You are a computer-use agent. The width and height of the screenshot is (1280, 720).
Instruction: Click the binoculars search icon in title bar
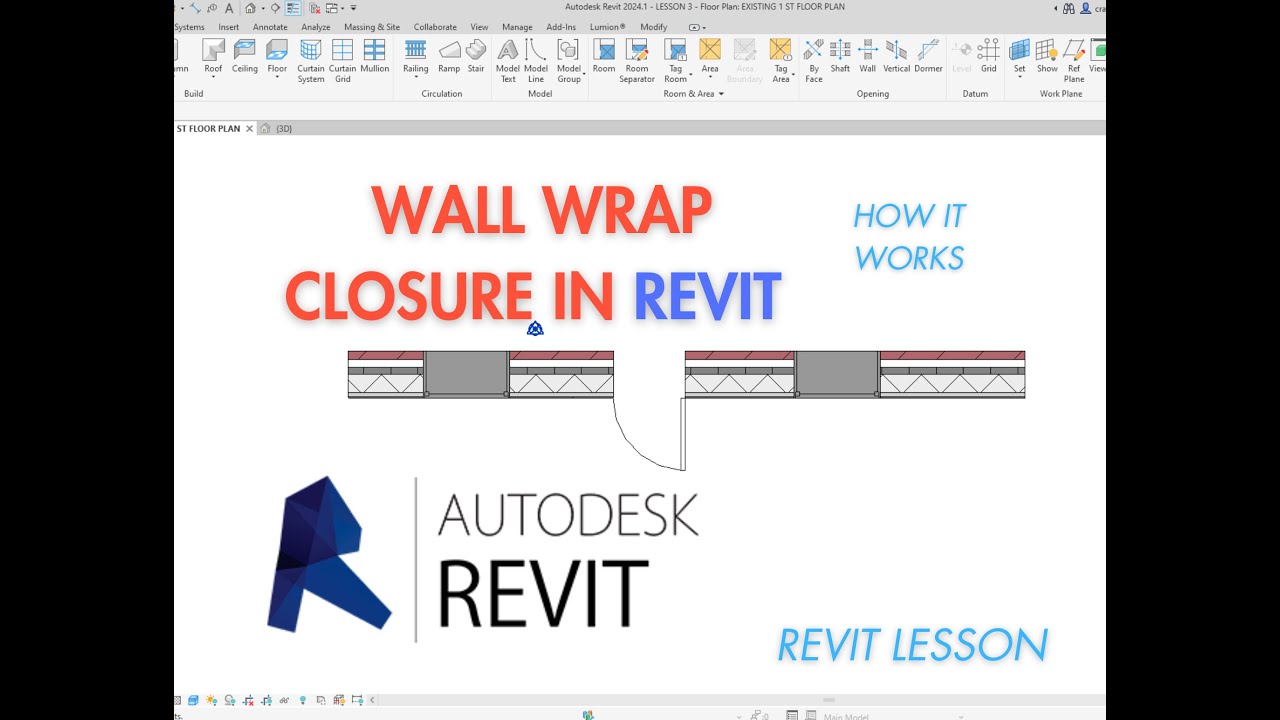point(1069,8)
